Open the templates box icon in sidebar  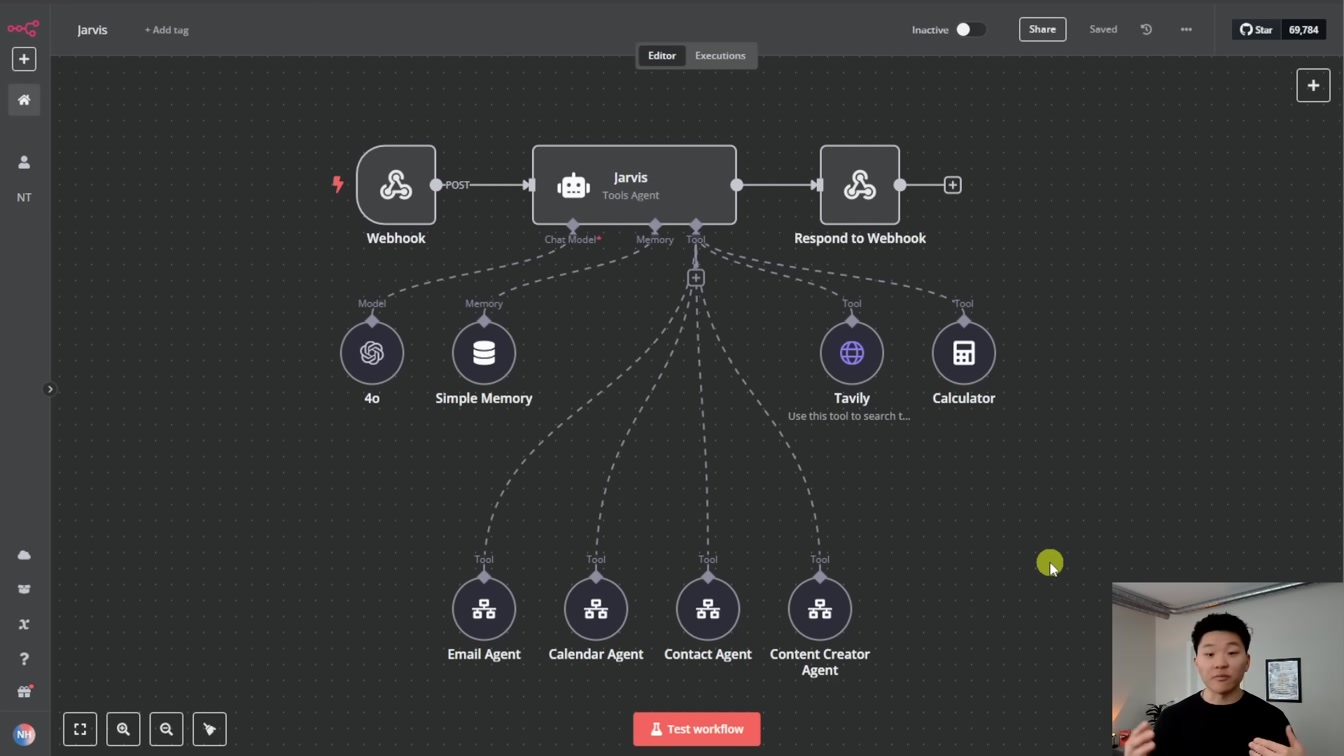24,589
